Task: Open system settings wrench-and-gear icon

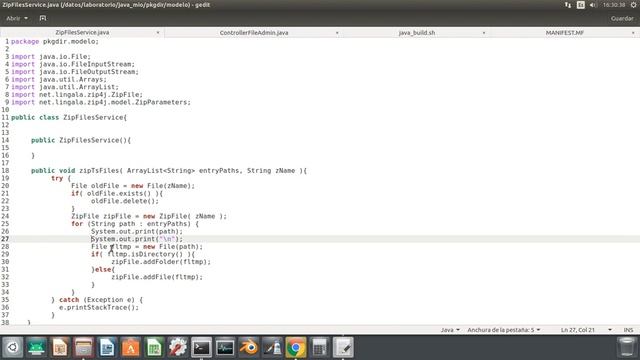Action: click(178, 348)
